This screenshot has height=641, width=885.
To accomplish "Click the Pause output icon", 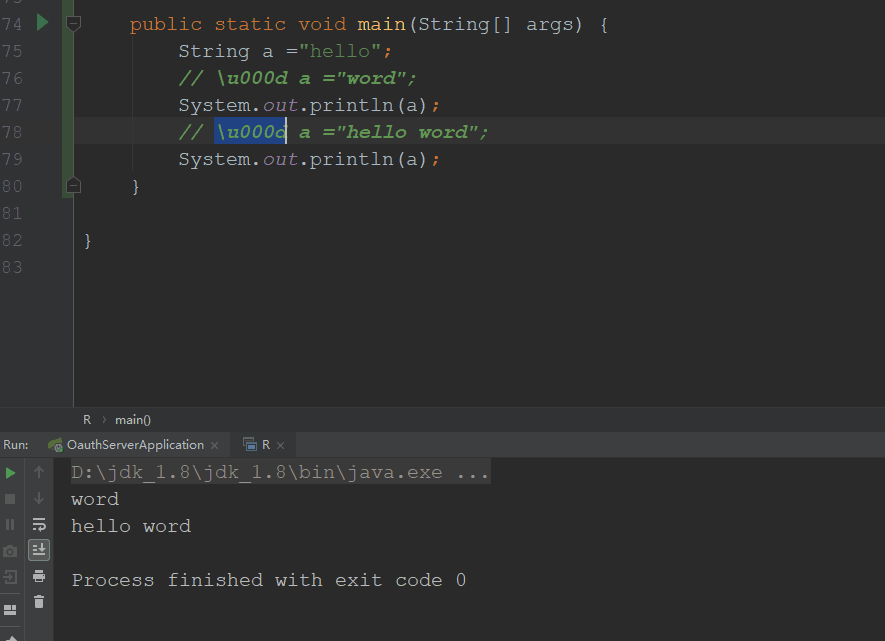I will click(x=11, y=524).
